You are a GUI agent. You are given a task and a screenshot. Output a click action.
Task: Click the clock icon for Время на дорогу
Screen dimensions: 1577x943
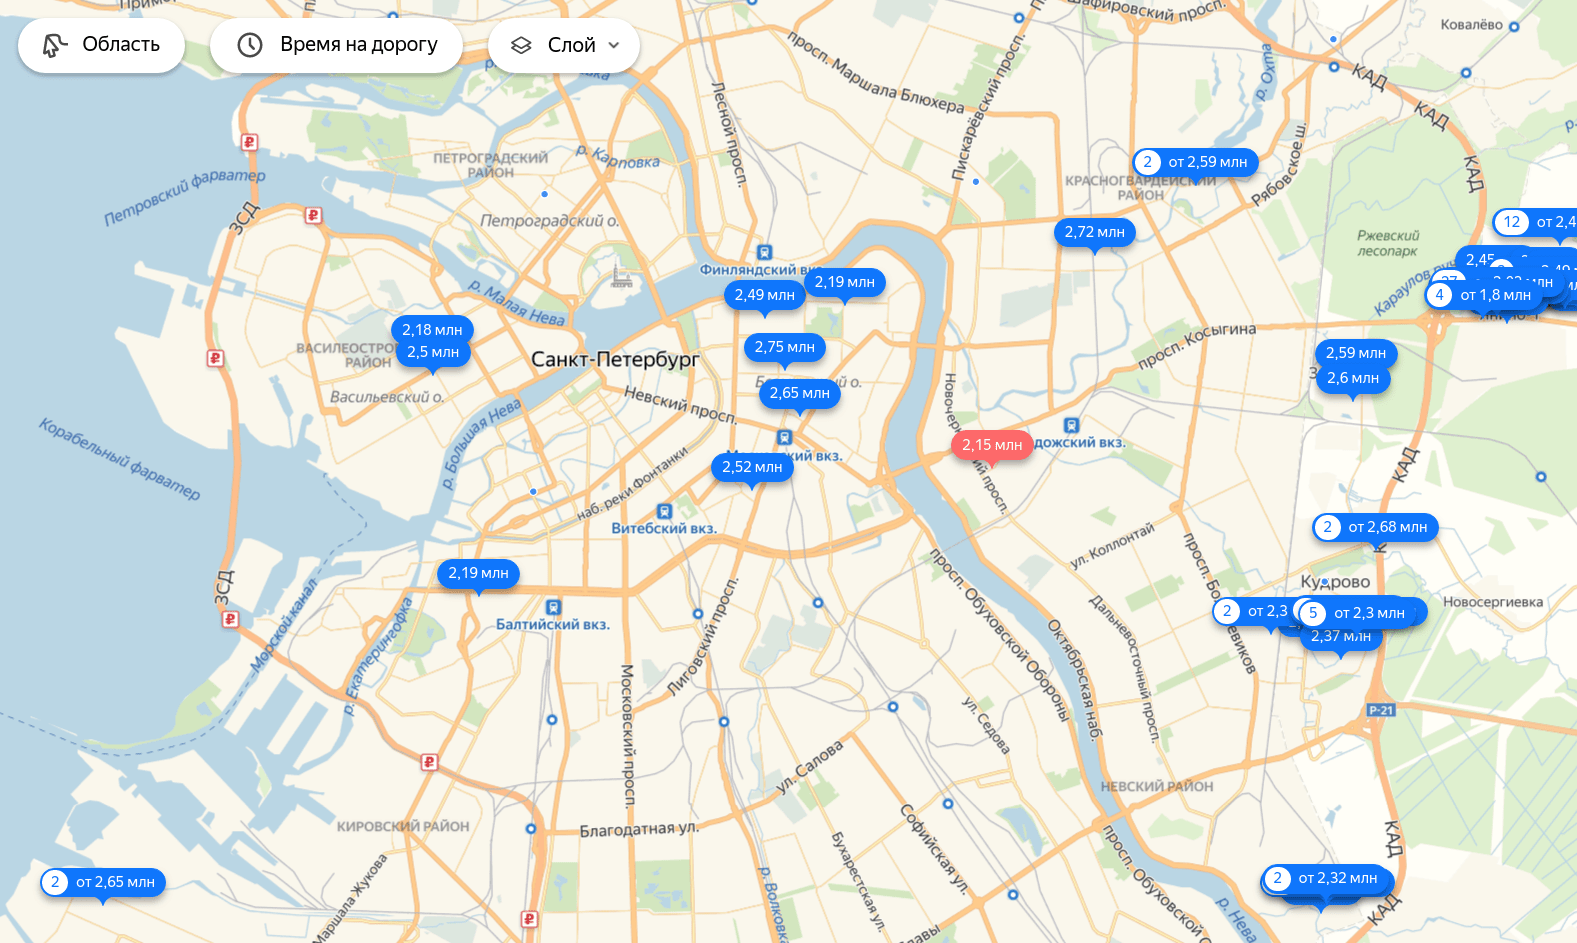point(249,45)
